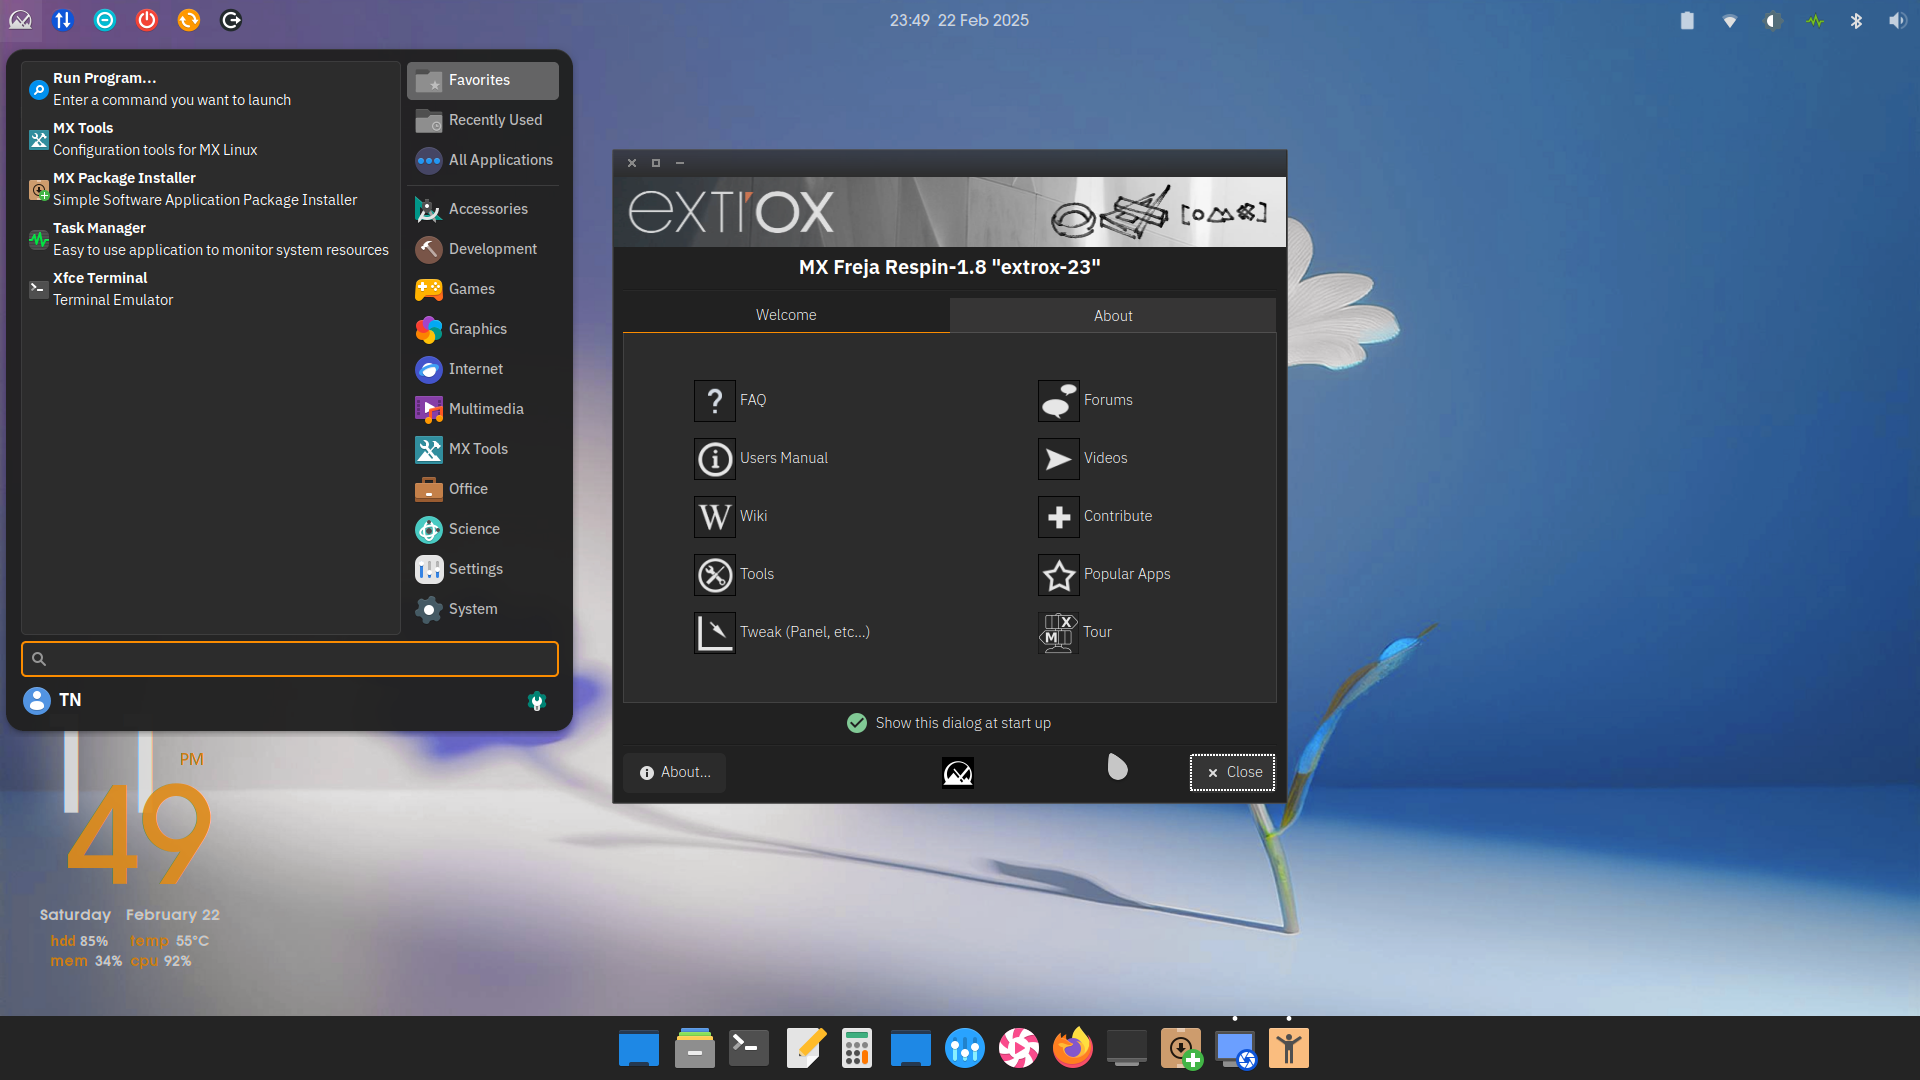
Task: Open the Development category
Action: (x=483, y=249)
